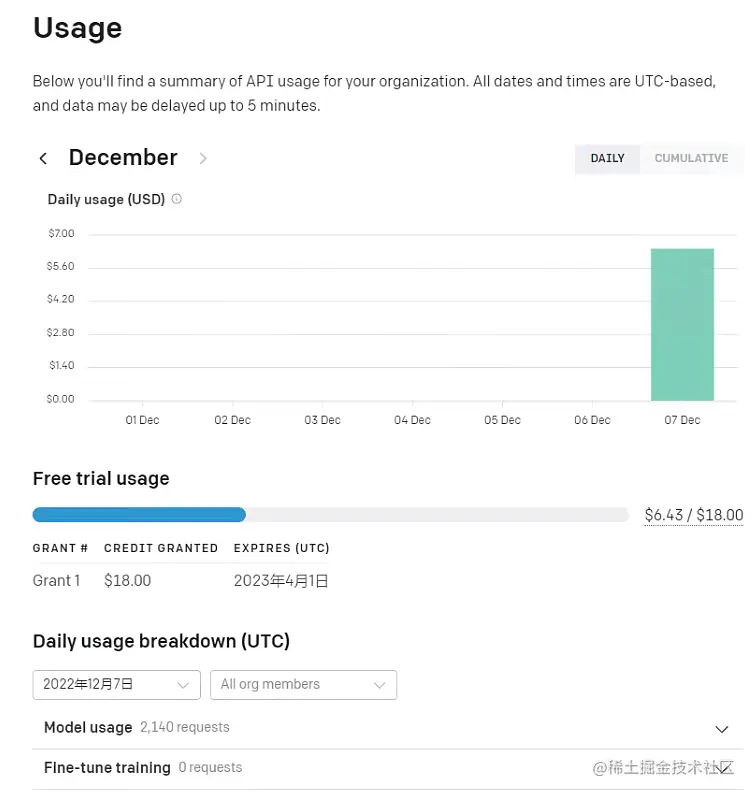The image size is (756, 798).
Task: Switch to DAILY view
Action: click(607, 158)
